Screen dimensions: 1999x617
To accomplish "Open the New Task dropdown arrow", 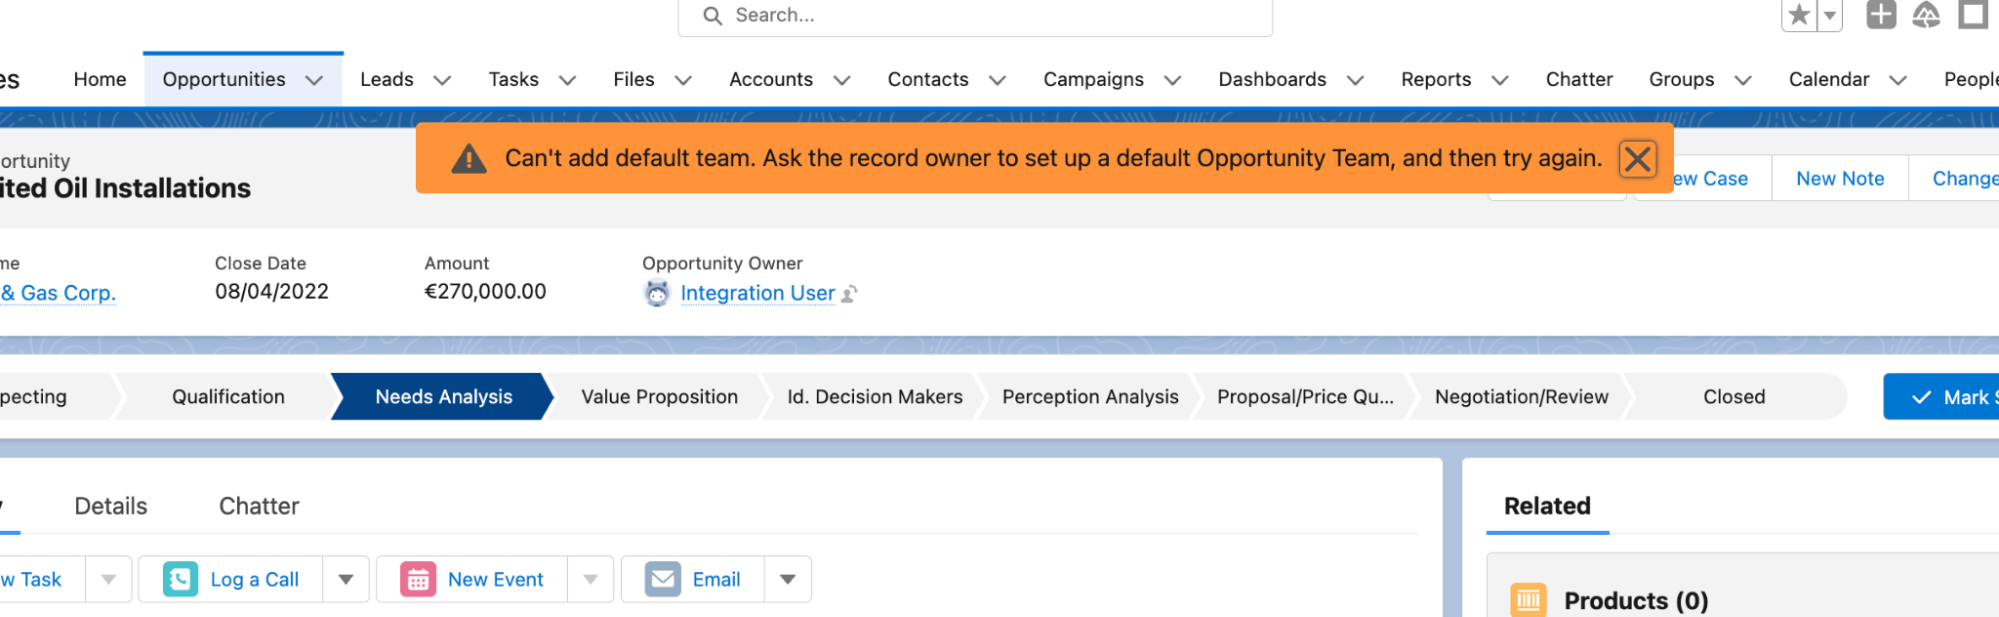I will tap(109, 579).
